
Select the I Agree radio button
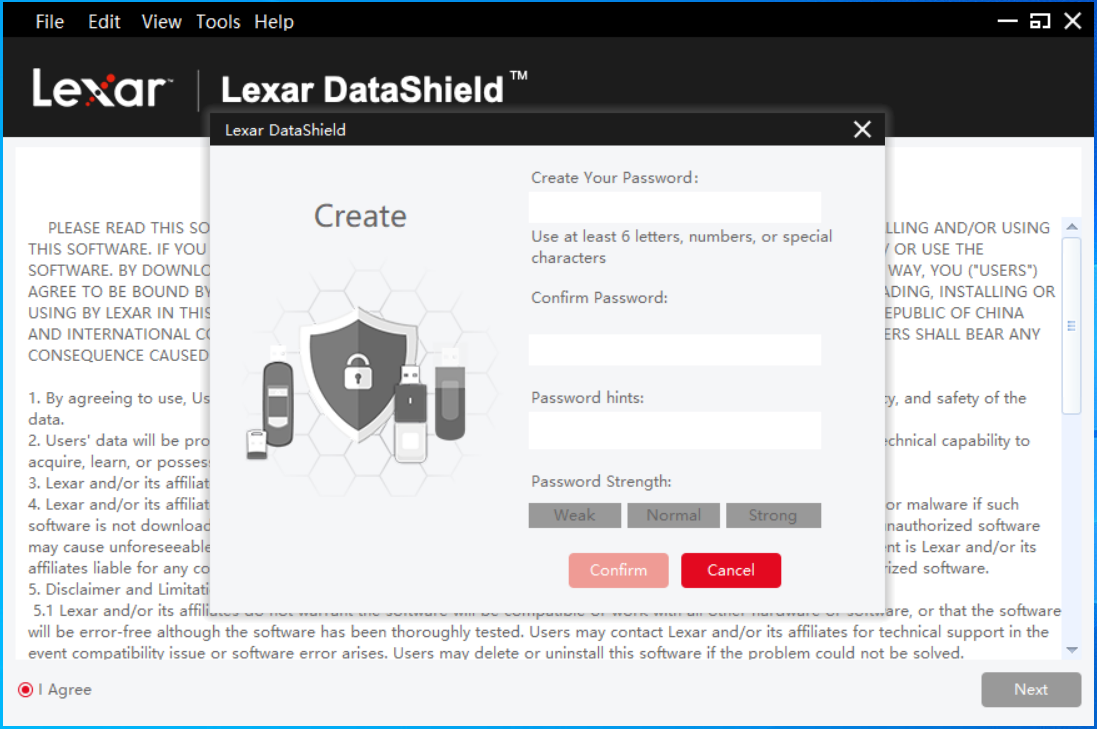point(26,690)
